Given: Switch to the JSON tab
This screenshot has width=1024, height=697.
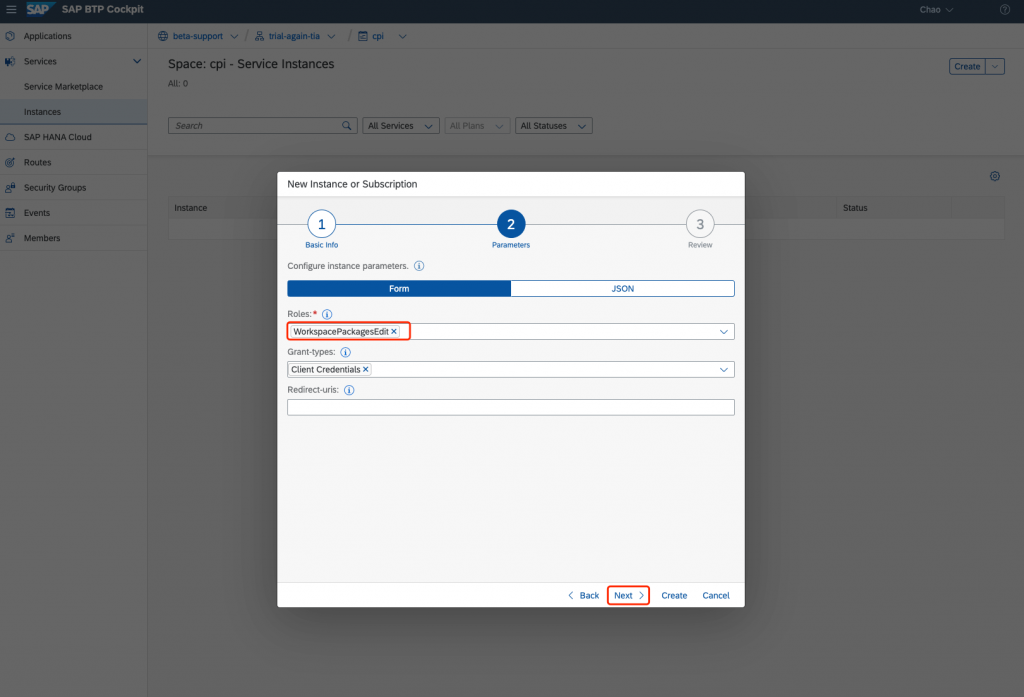Looking at the screenshot, I should [622, 289].
